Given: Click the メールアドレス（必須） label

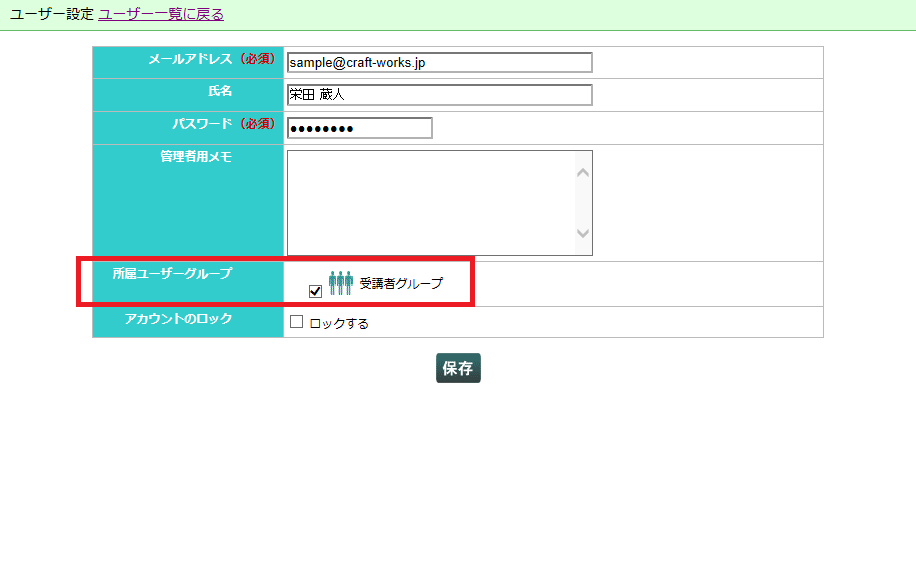Looking at the screenshot, I should tap(211, 58).
